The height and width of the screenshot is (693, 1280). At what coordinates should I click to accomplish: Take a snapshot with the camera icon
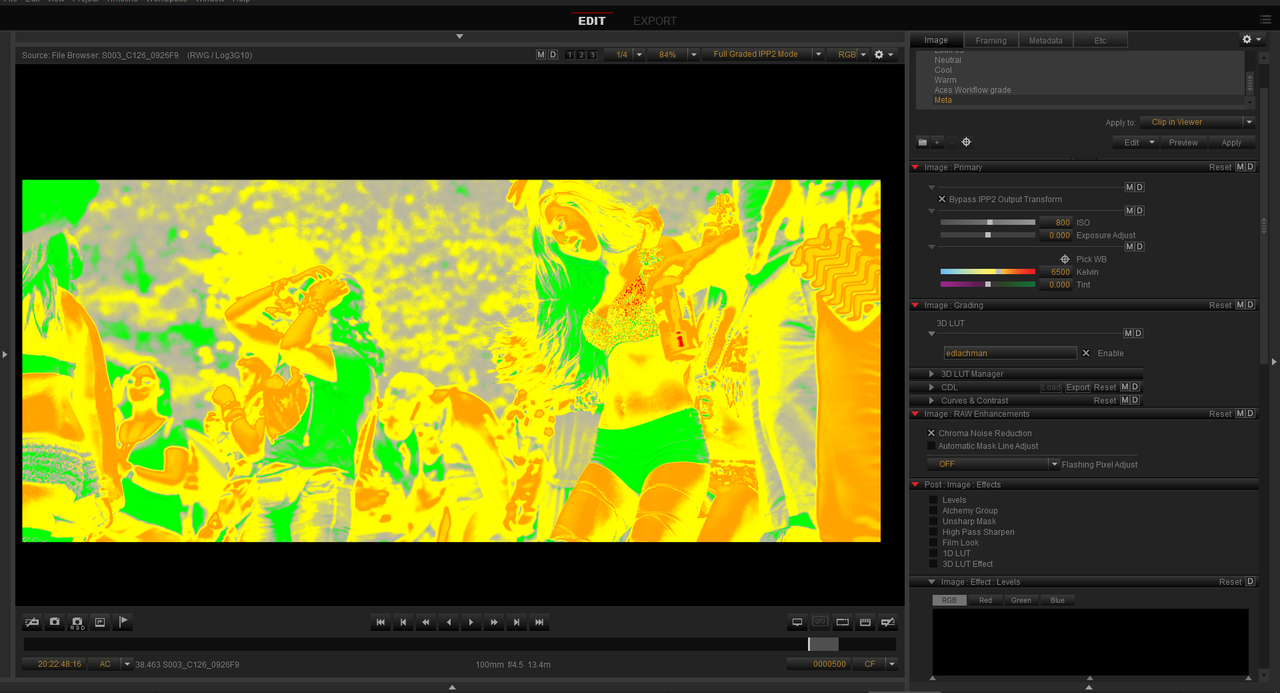pyautogui.click(x=55, y=622)
